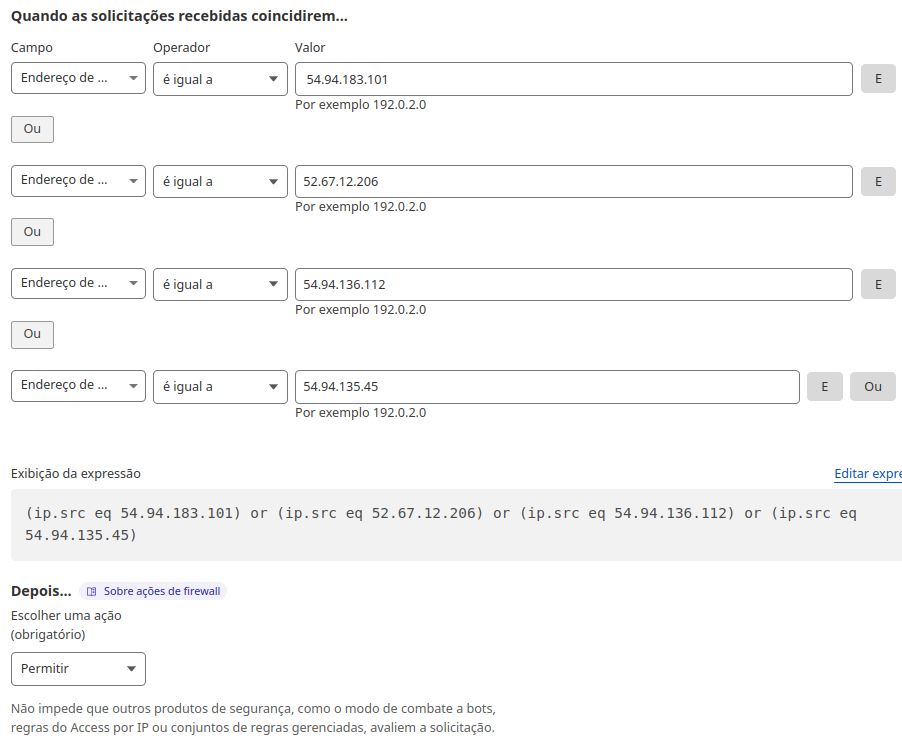Open the field dropdown in the 54.94.135.45 row
902x740 pixels.
click(78, 386)
